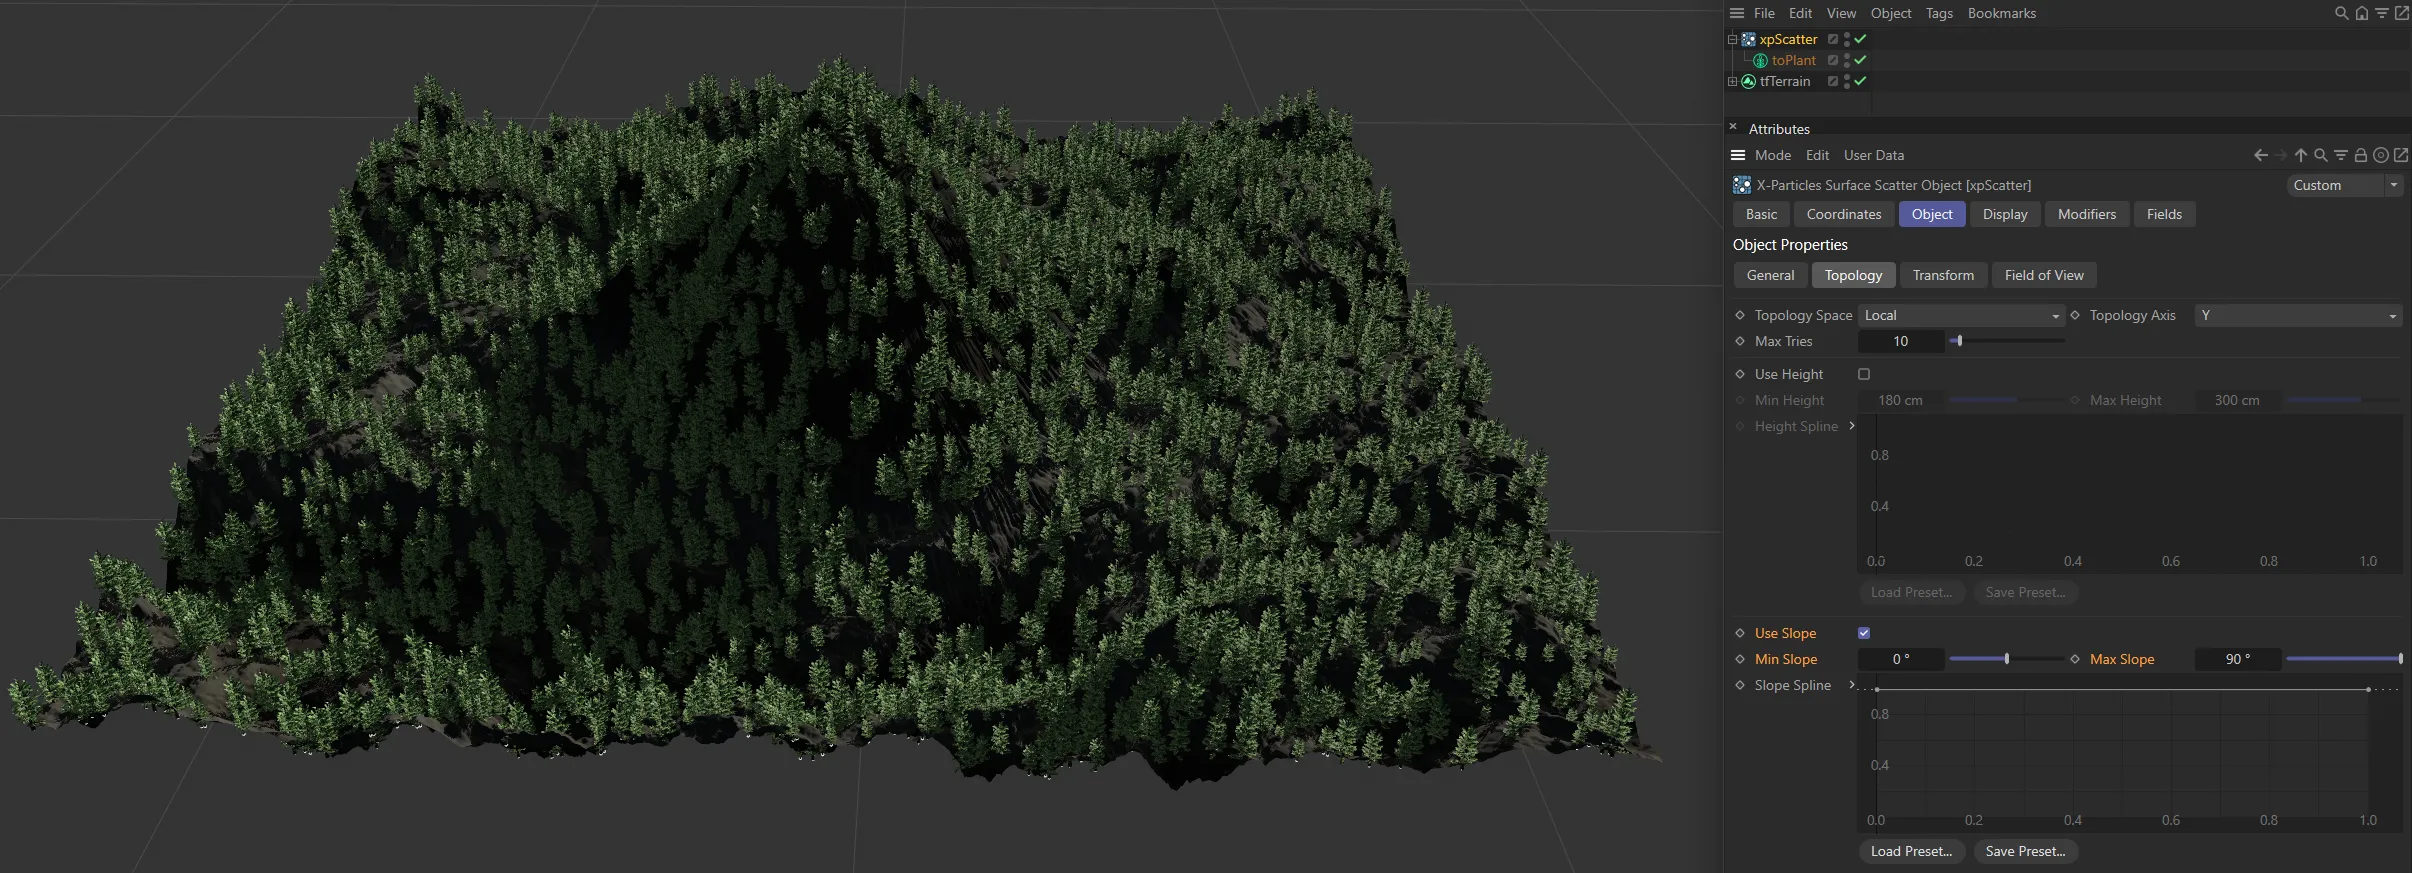Screen dimensions: 2412x873
Task: Click Save Preset under Slope Spline
Action: point(2025,851)
